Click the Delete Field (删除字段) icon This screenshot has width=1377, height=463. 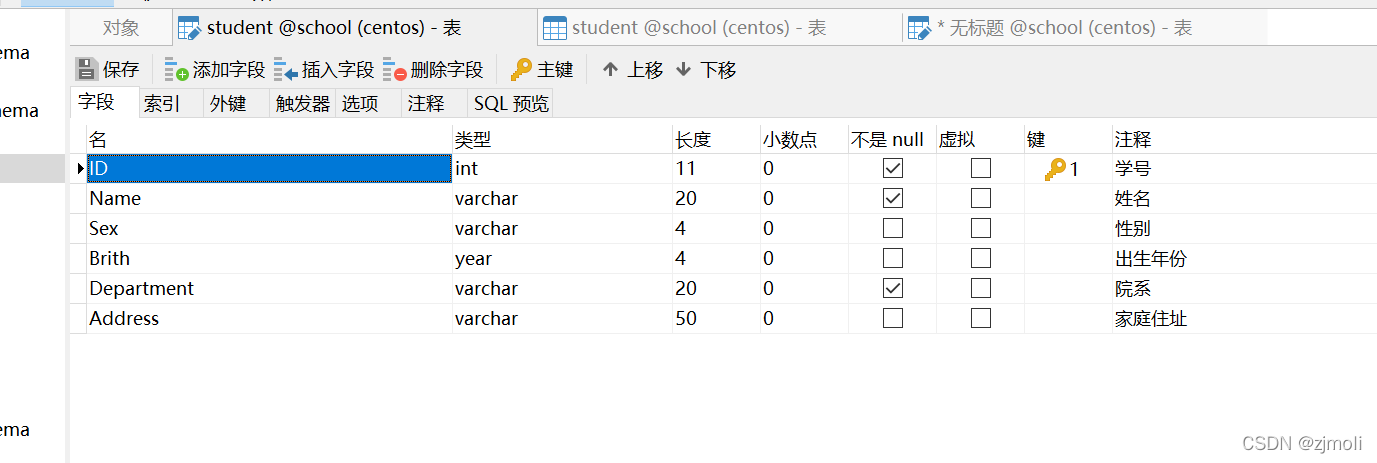point(395,70)
